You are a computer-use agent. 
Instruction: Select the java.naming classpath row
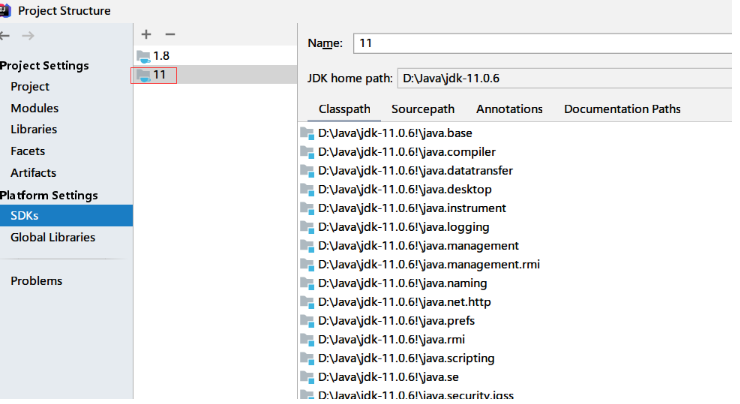pyautogui.click(x=516, y=284)
